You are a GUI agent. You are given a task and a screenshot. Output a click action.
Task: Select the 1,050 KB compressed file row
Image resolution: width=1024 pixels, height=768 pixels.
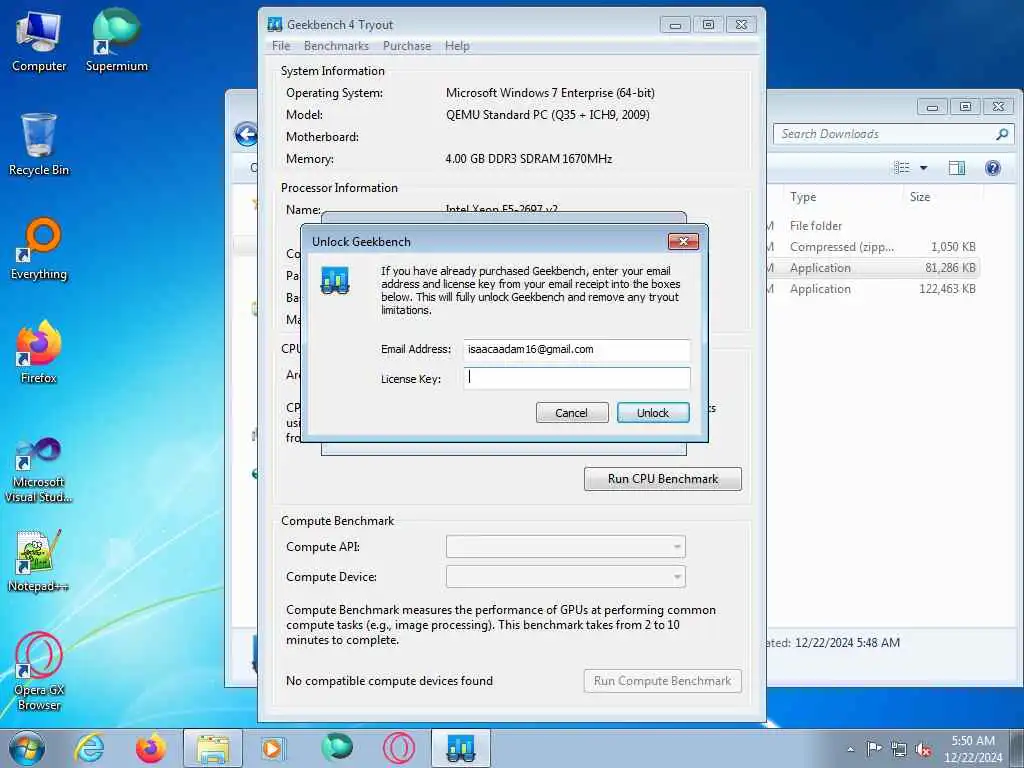[872, 246]
